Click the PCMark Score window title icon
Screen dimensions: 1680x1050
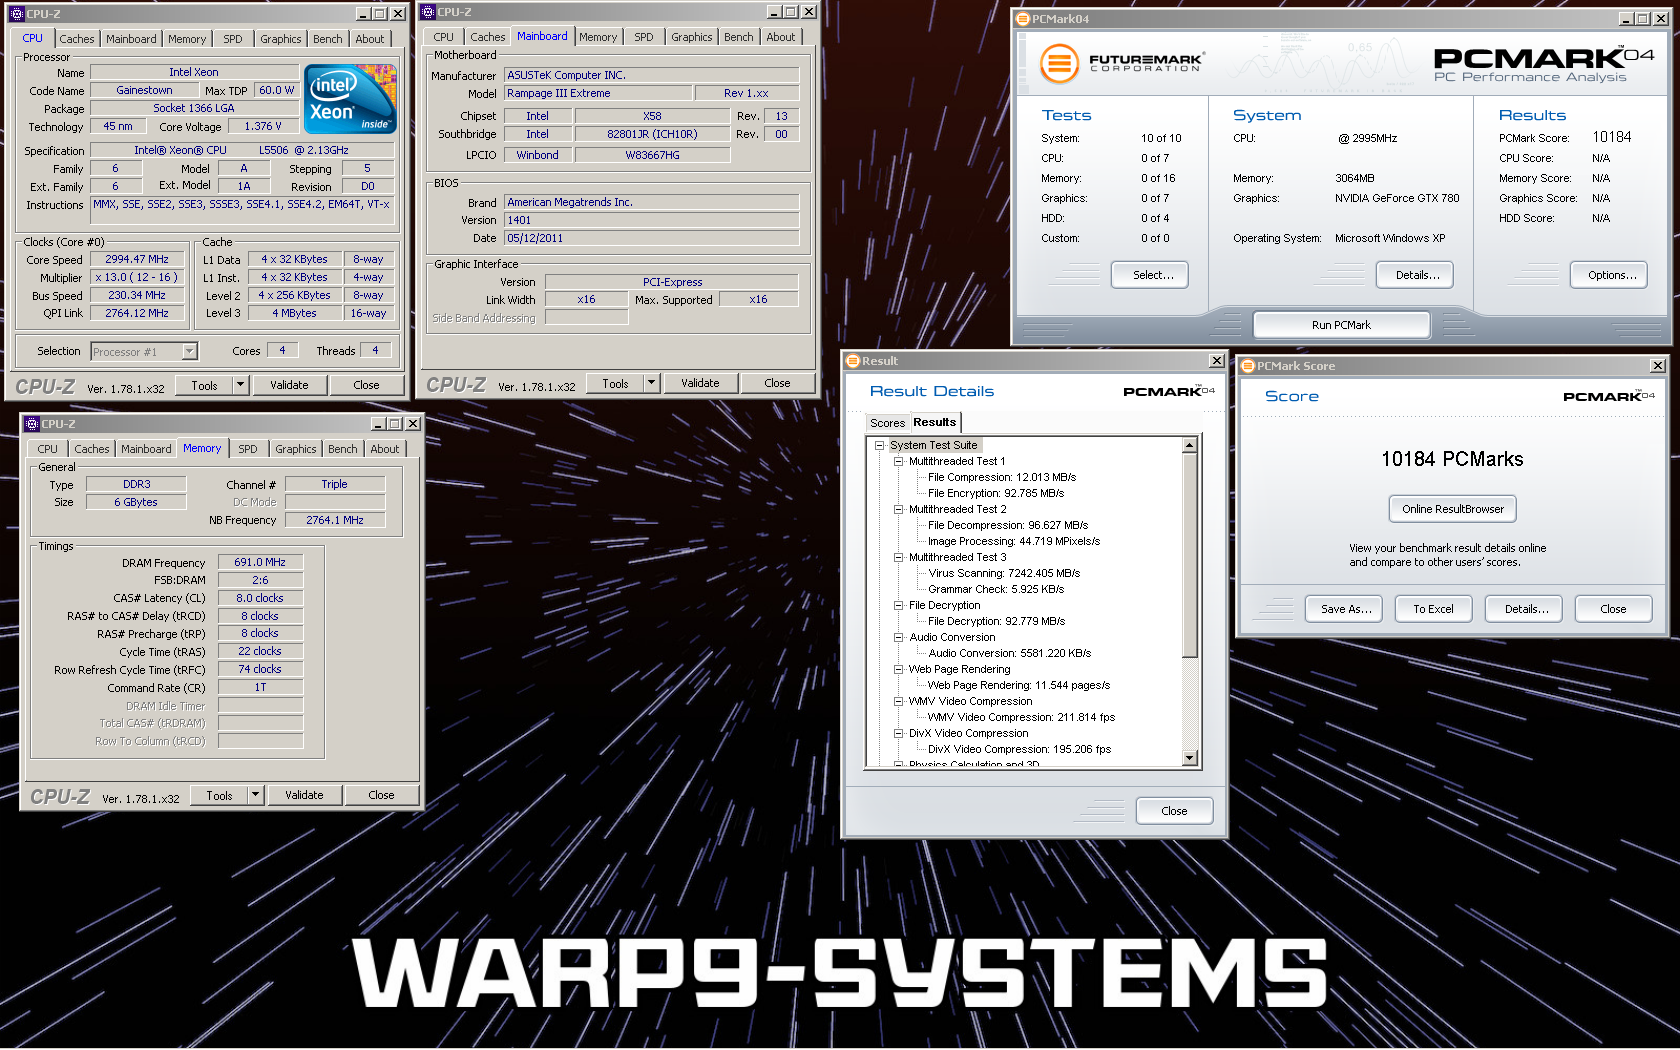[x=1248, y=366]
